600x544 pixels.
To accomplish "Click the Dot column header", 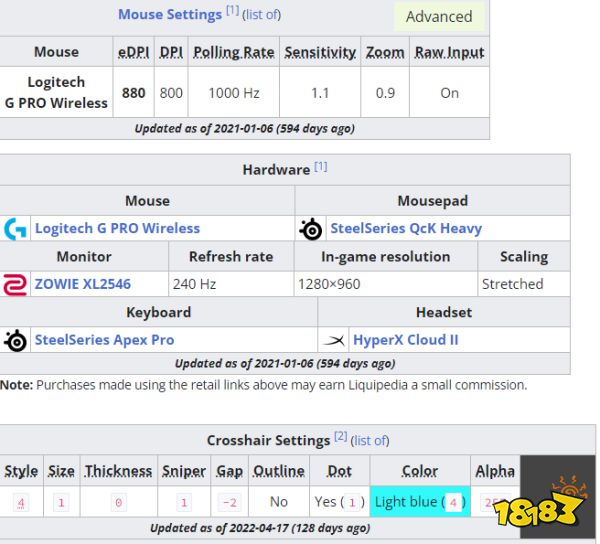I will click(x=339, y=471).
